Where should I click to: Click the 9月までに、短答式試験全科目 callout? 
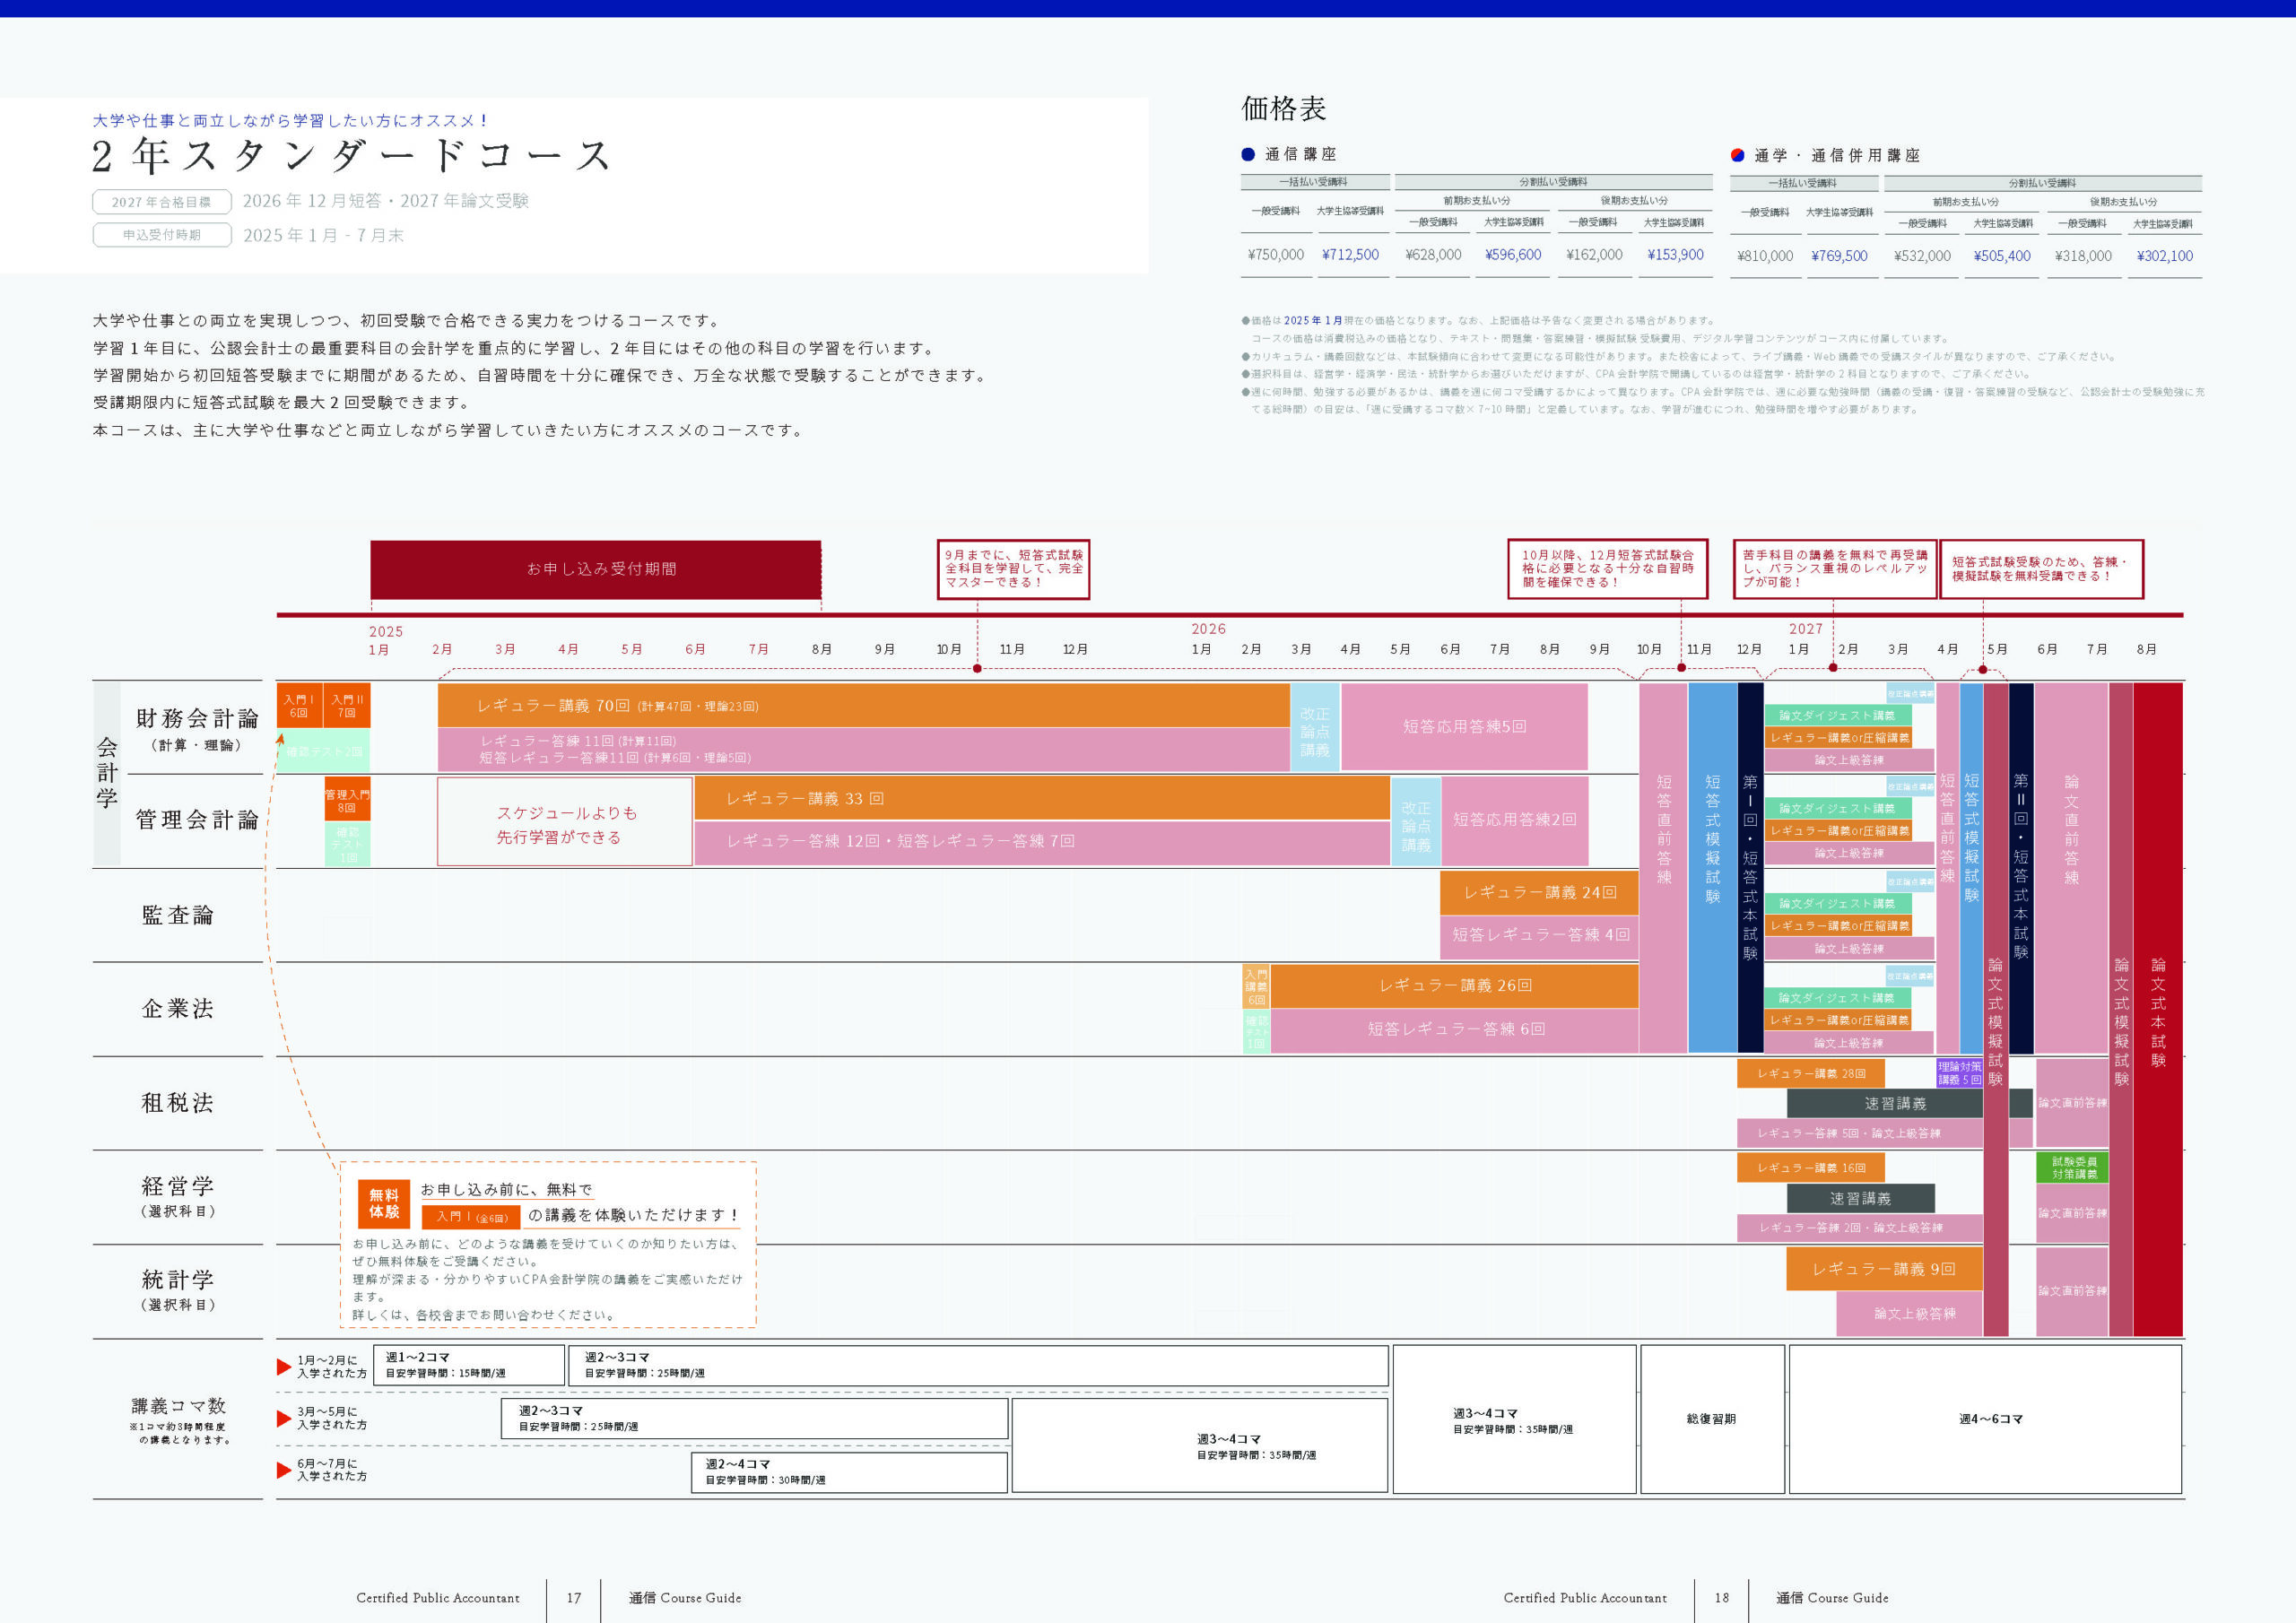(x=1013, y=569)
